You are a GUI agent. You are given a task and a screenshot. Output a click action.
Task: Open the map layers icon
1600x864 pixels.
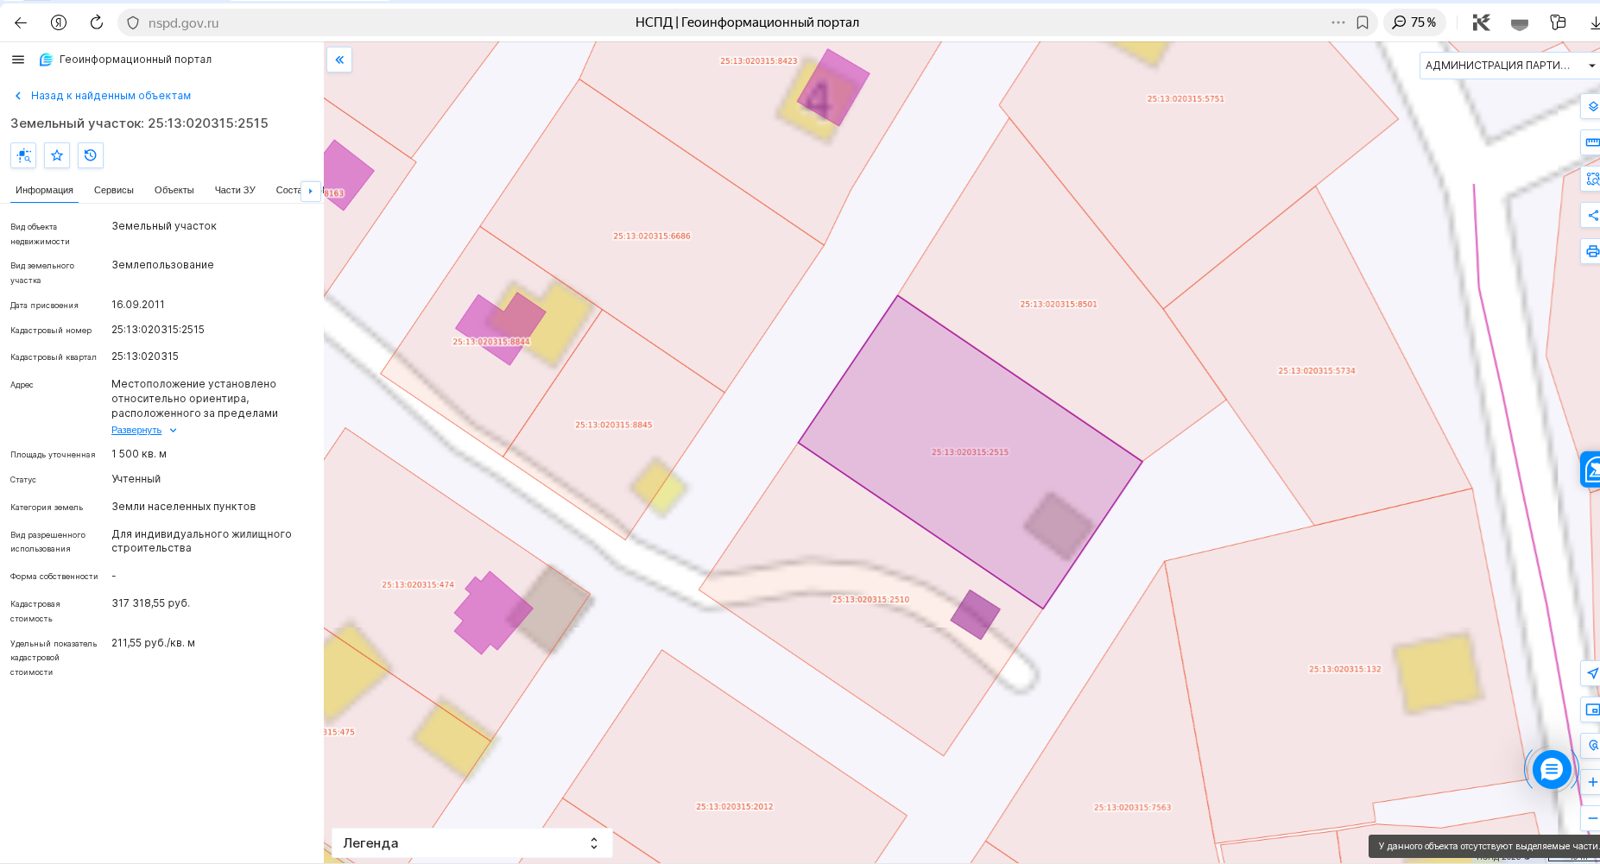pos(1592,106)
